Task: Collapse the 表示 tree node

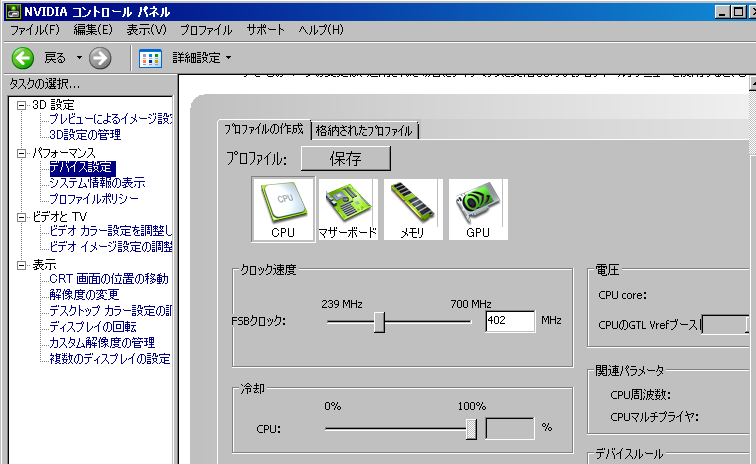Action: coord(21,265)
